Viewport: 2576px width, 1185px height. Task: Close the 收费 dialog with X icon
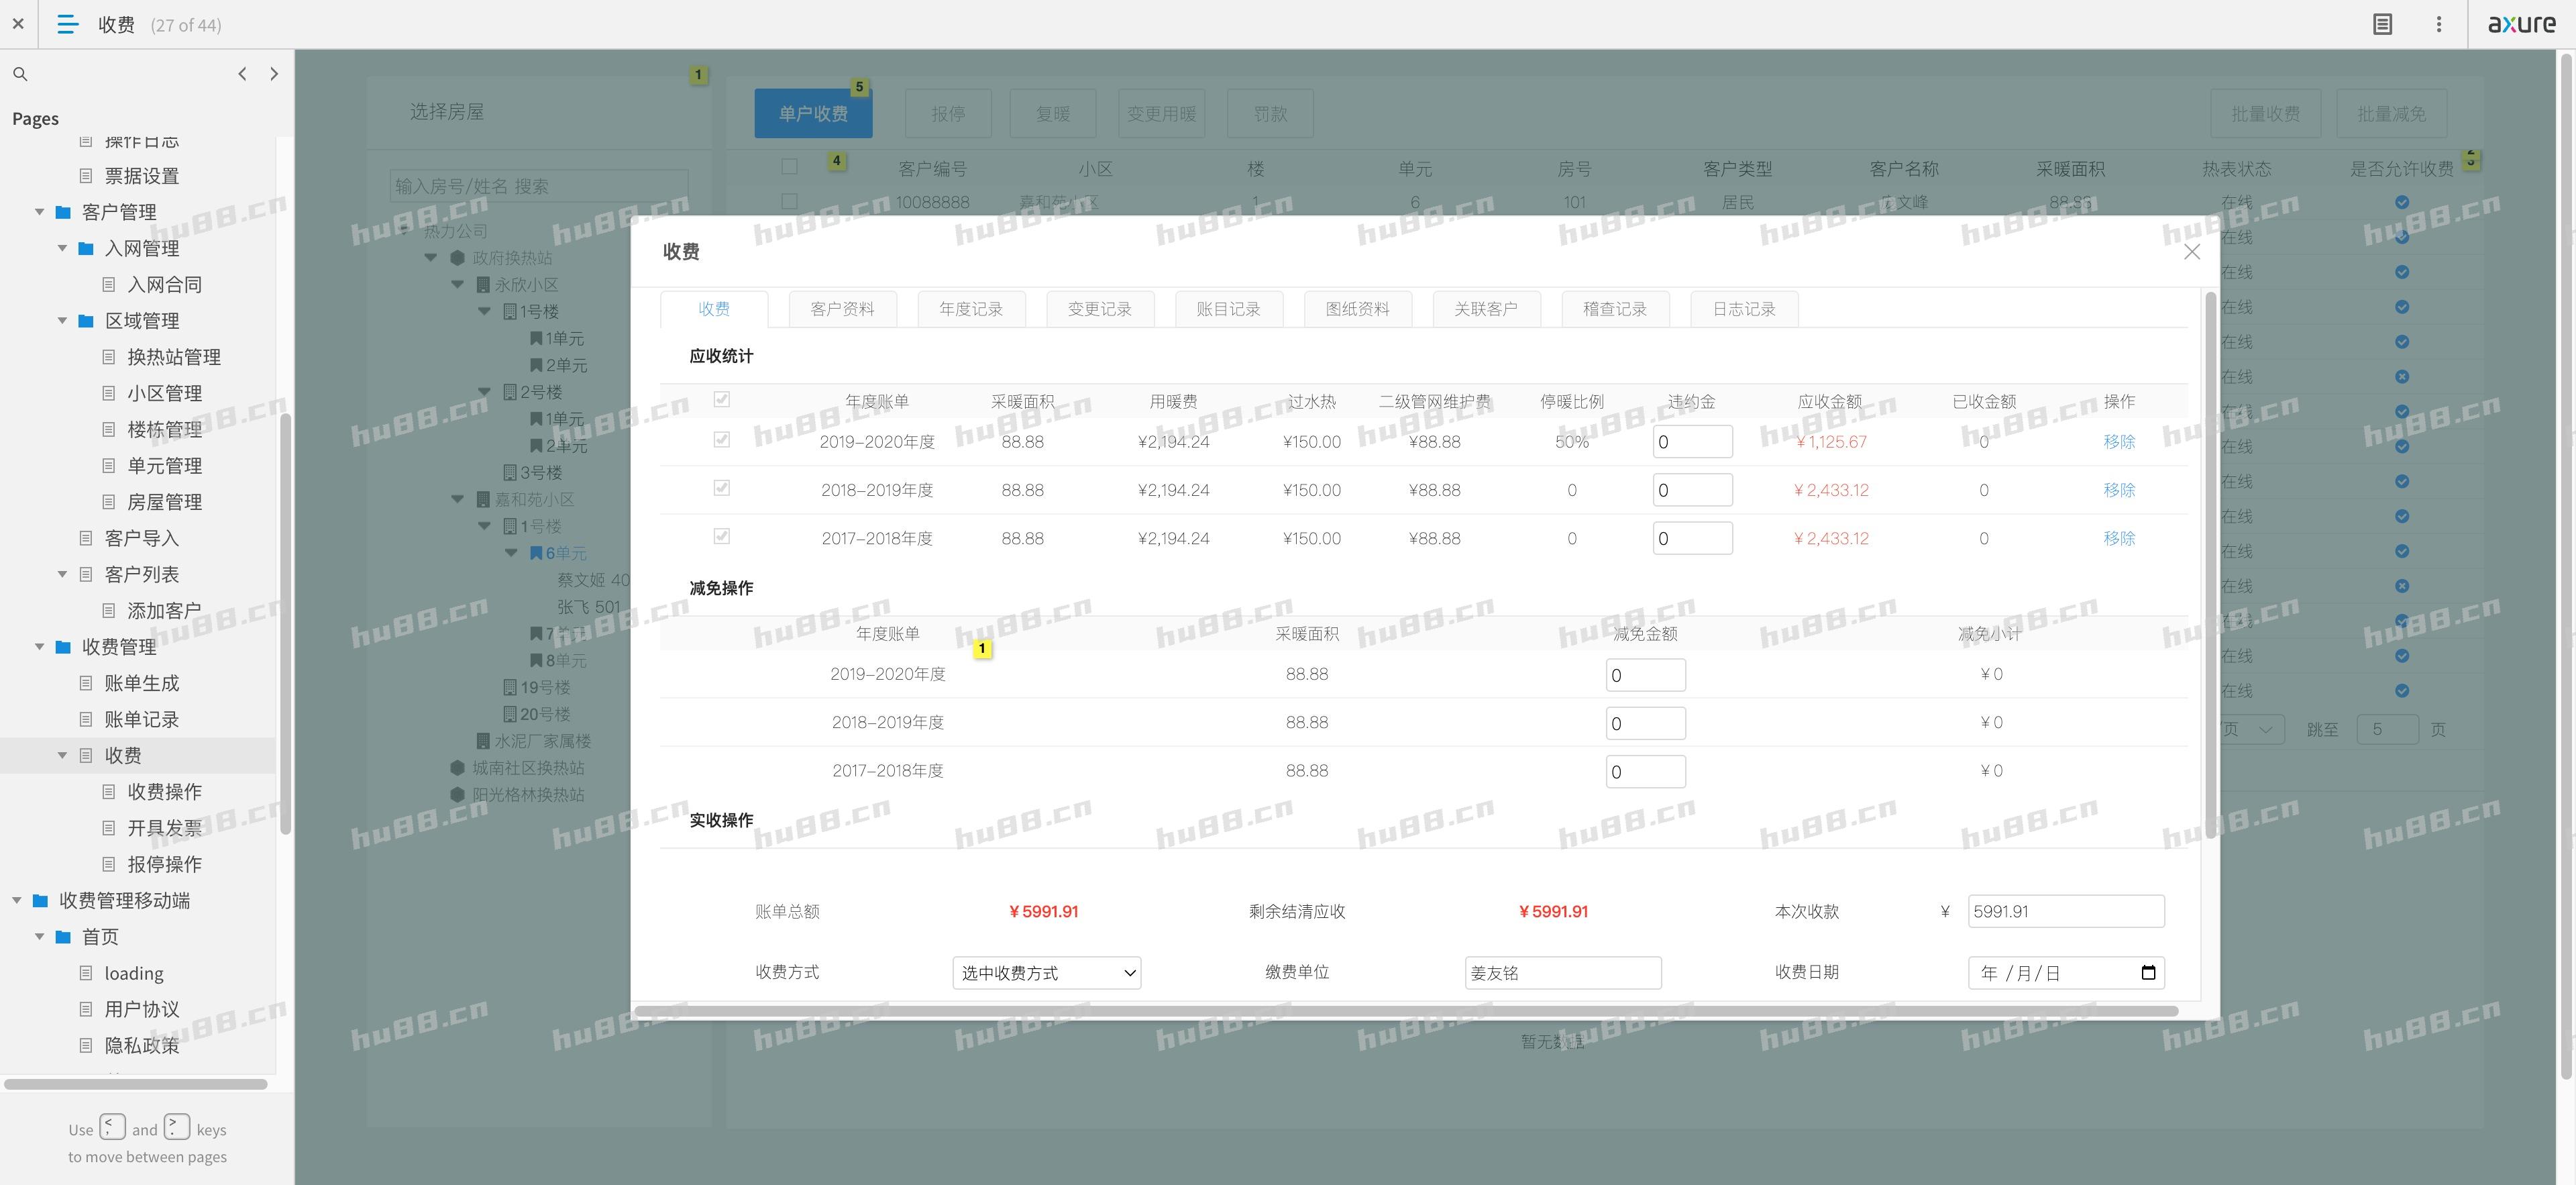click(2191, 252)
